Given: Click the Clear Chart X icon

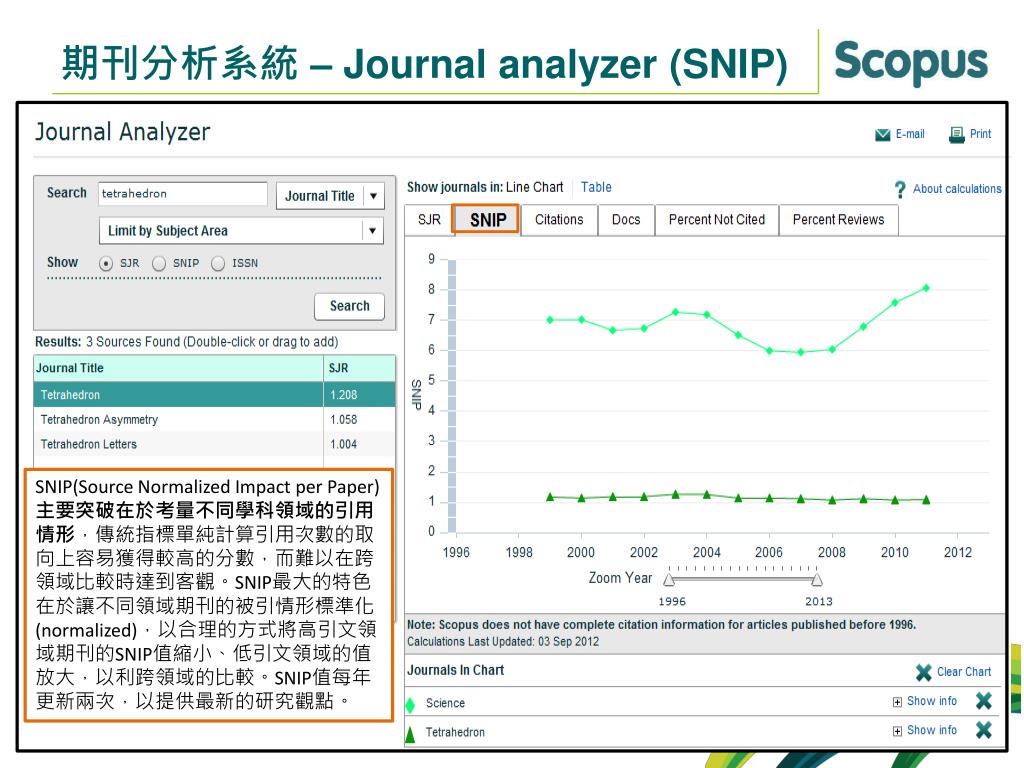Looking at the screenshot, I should coord(923,672).
